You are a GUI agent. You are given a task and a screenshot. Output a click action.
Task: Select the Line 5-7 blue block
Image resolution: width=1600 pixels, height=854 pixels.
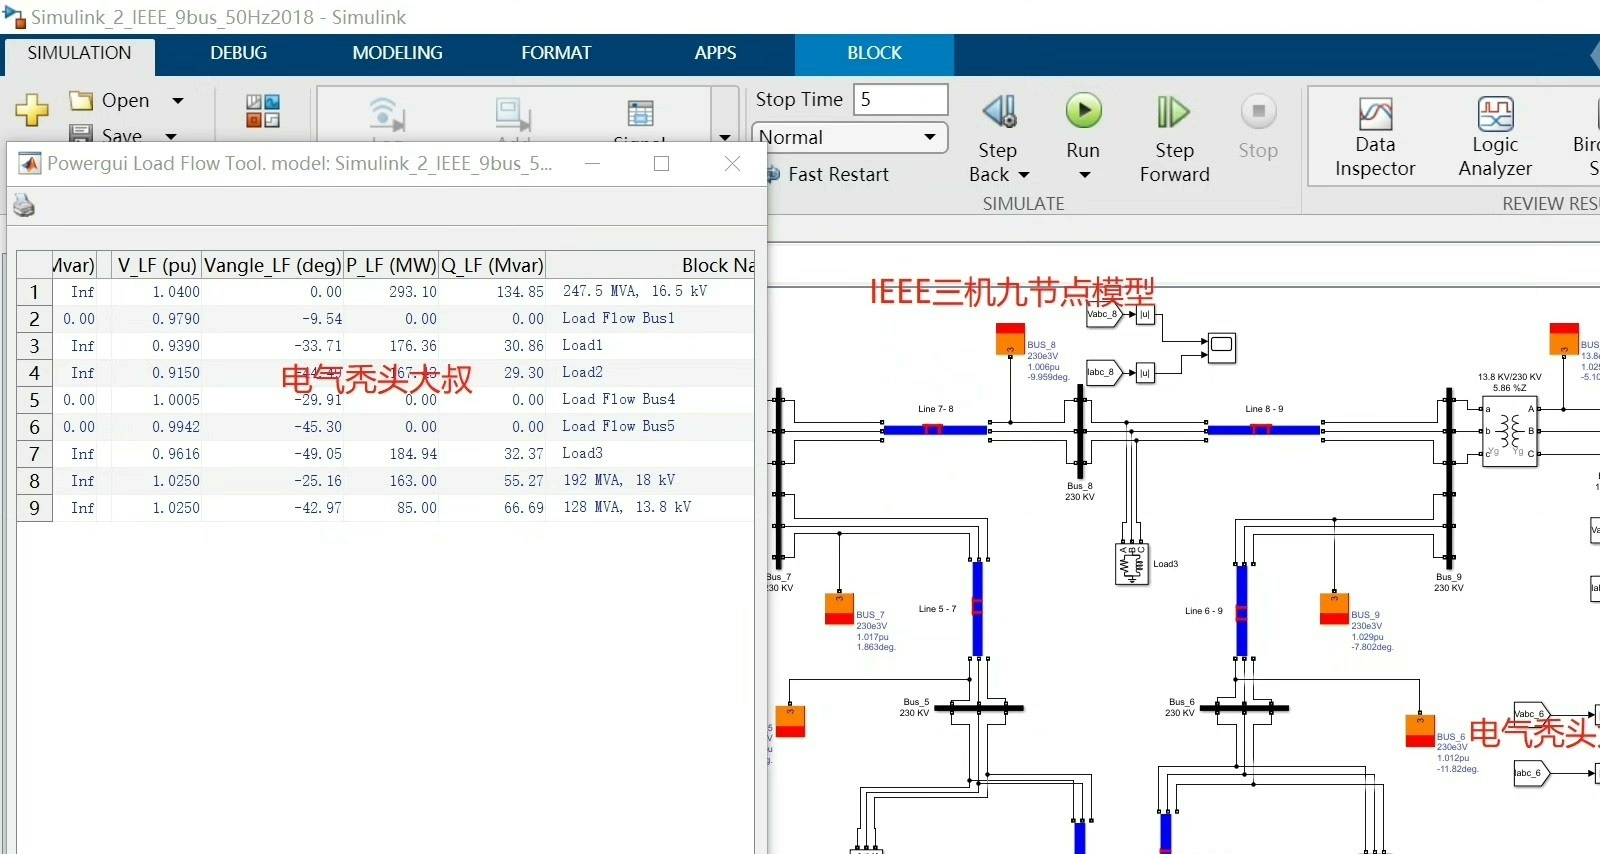977,608
